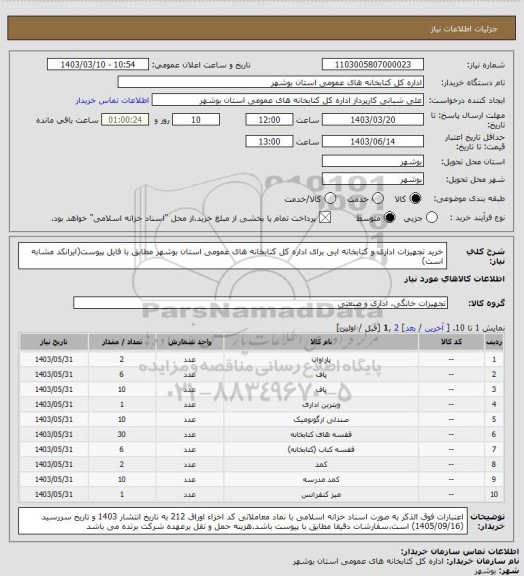The image size is (524, 576).
Task: Select item name پاراوان in row 1
Action: (321, 359)
